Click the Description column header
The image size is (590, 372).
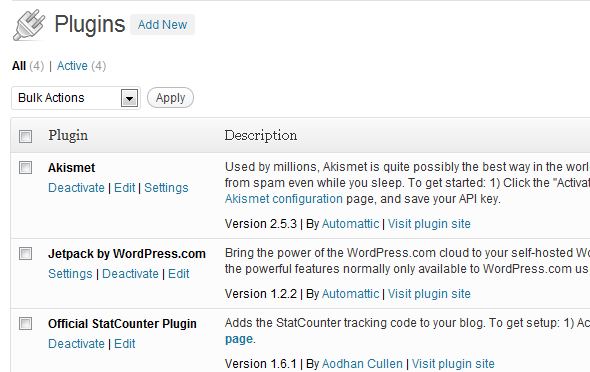pyautogui.click(x=261, y=136)
